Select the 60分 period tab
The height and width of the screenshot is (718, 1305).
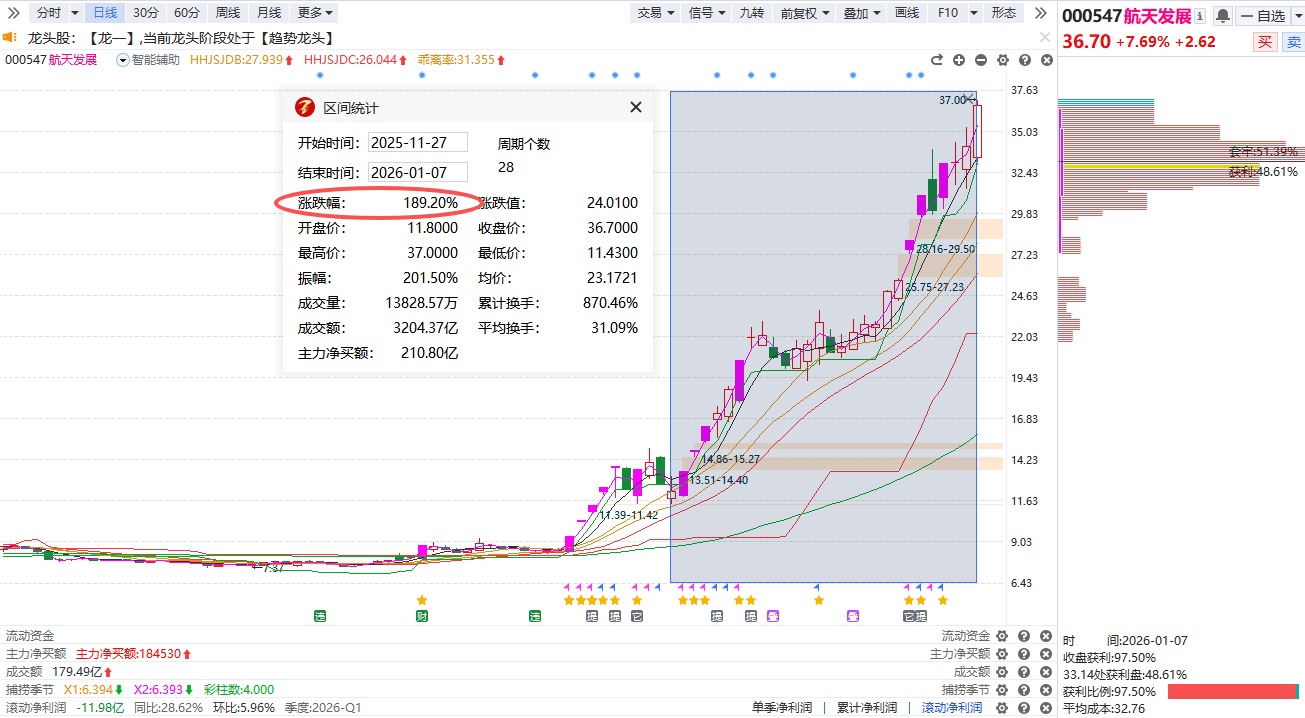click(186, 13)
